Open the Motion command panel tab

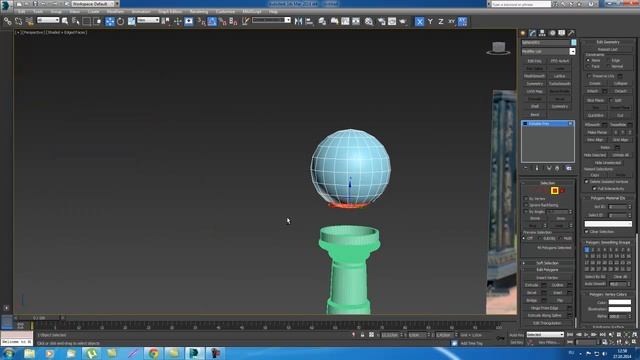tap(552, 33)
